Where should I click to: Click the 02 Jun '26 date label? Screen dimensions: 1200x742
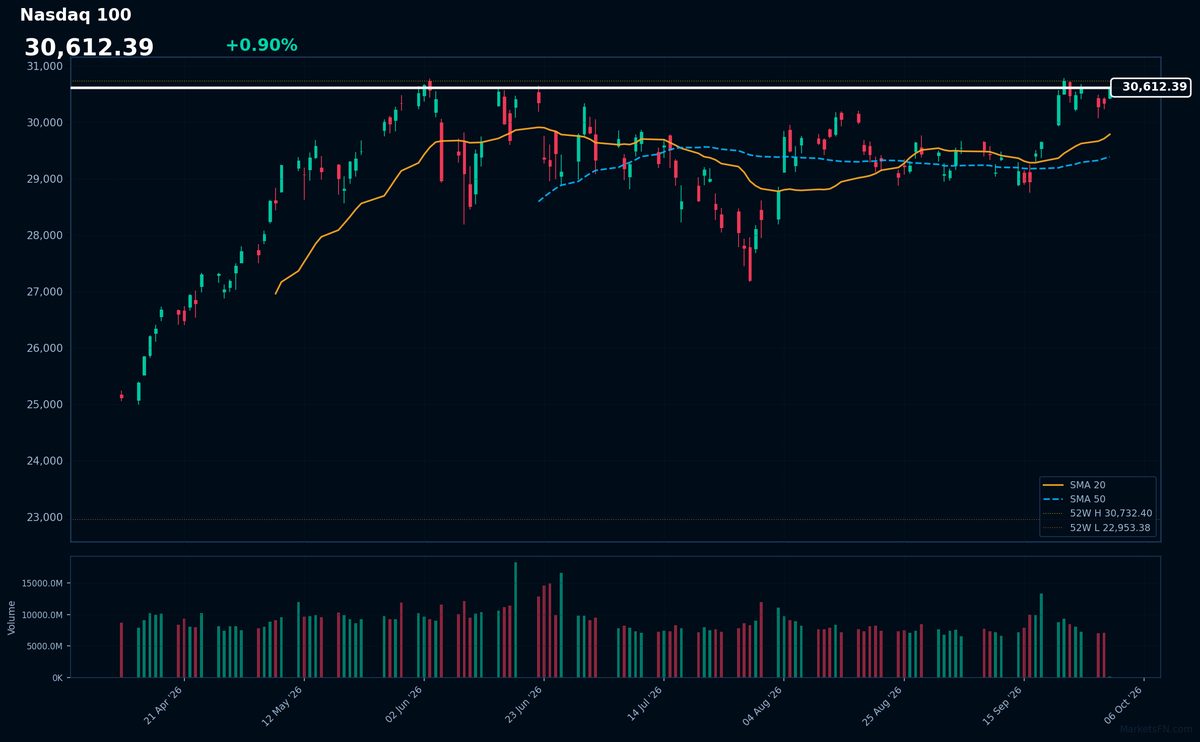[404, 705]
